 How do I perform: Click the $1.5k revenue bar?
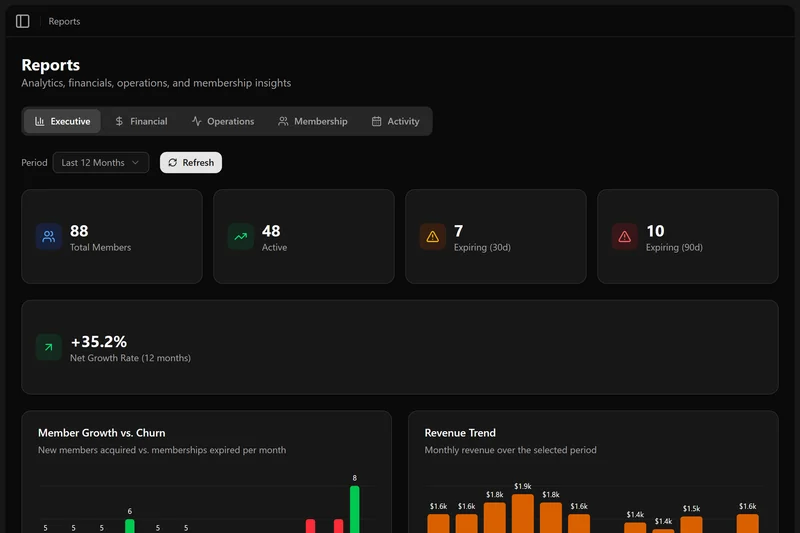pos(691,525)
